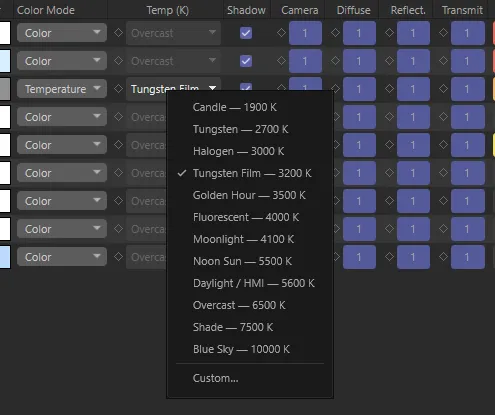Choose Fluorescent — 4000 K preset
The image size is (495, 415).
tap(250, 217)
